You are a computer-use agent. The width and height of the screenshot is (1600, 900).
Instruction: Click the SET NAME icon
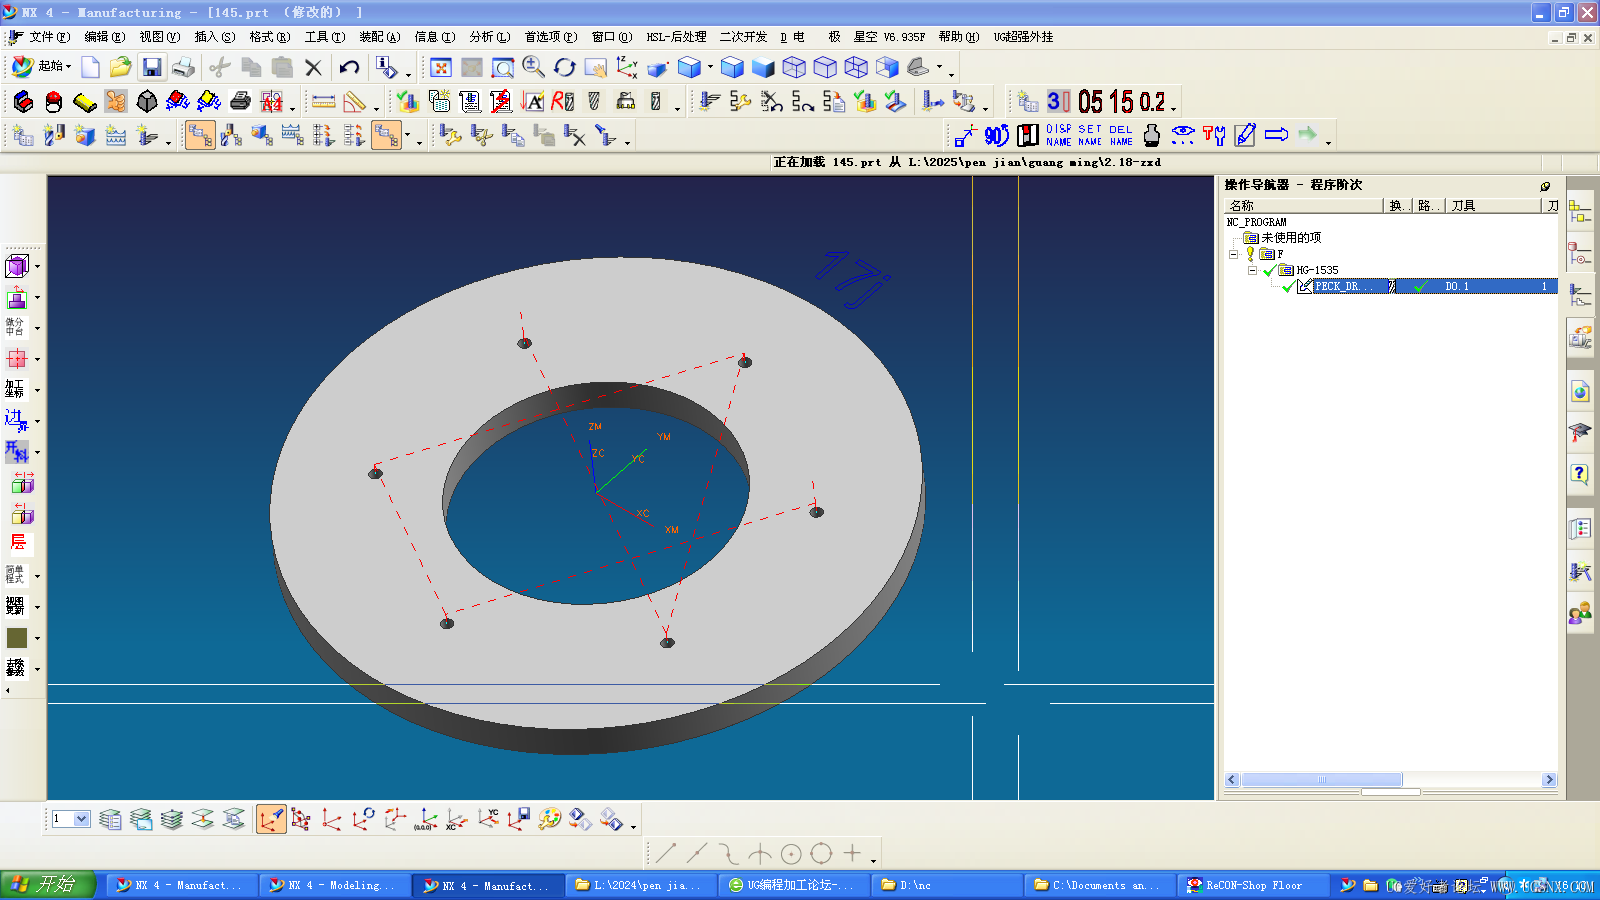1090,135
